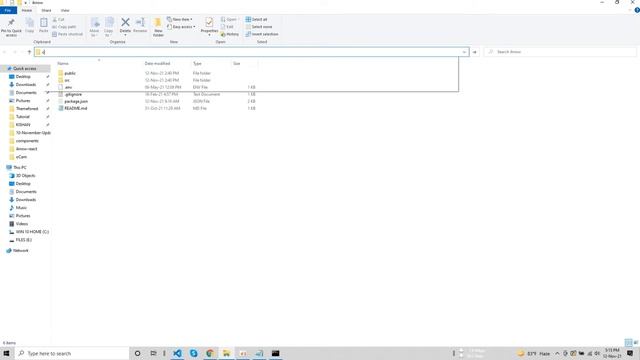The width and height of the screenshot is (640, 360).
Task: Open Videos under This PC
Action: click(x=22, y=224)
